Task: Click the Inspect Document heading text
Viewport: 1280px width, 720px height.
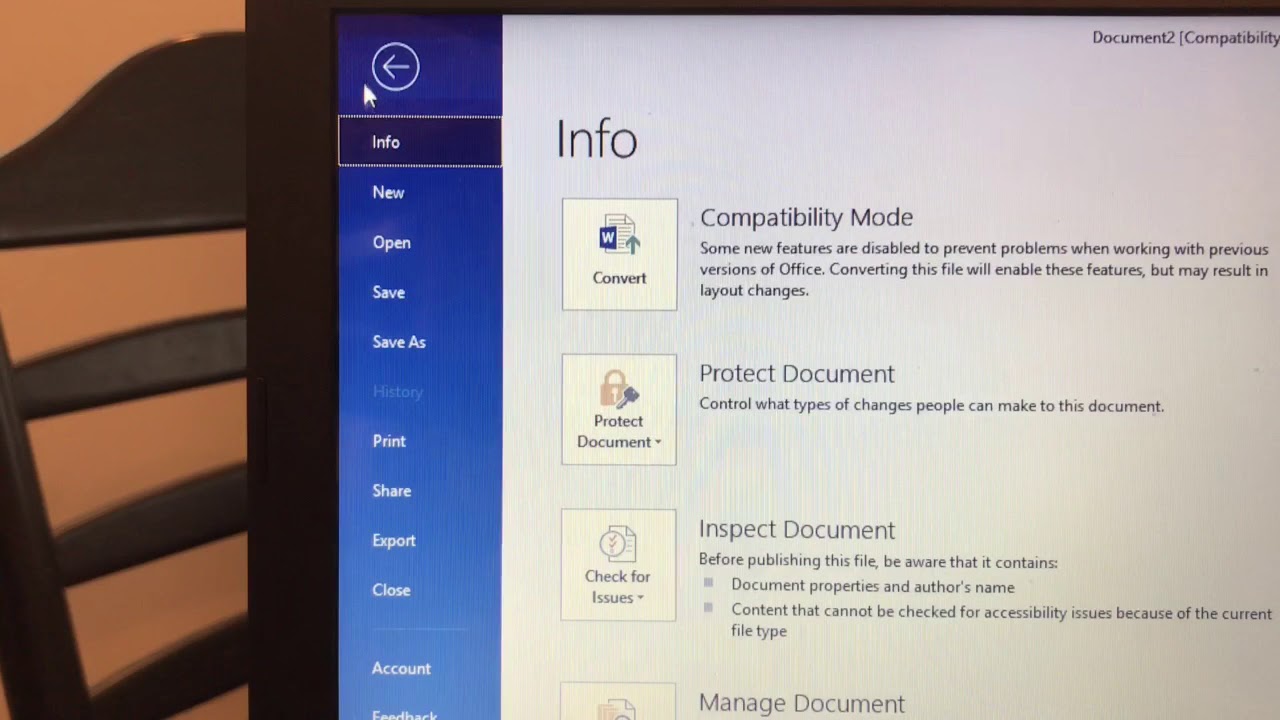Action: [796, 529]
